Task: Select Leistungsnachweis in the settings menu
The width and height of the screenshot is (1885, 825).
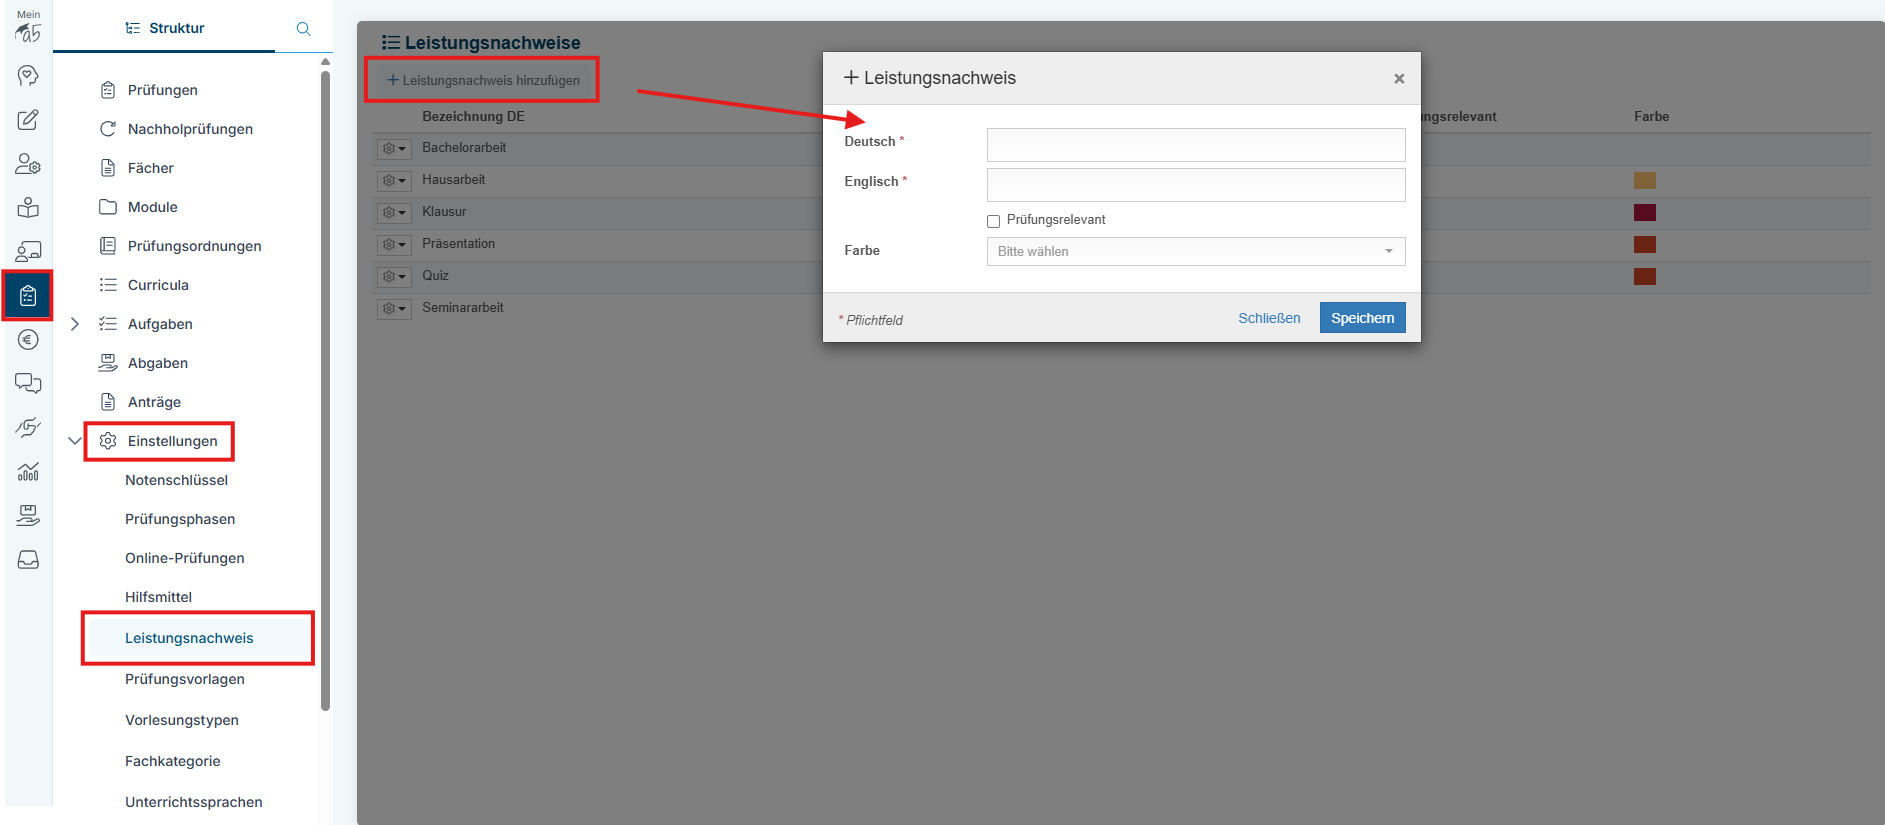Action: [189, 638]
